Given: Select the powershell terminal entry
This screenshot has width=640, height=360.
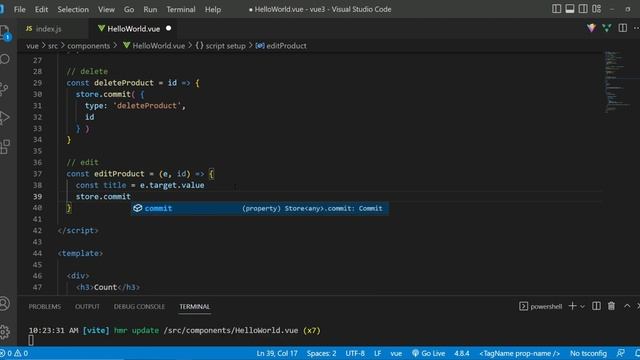Looking at the screenshot, I should tap(540, 307).
